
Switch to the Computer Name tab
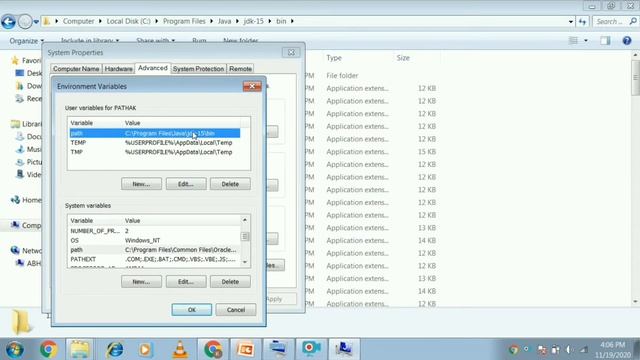pos(76,69)
